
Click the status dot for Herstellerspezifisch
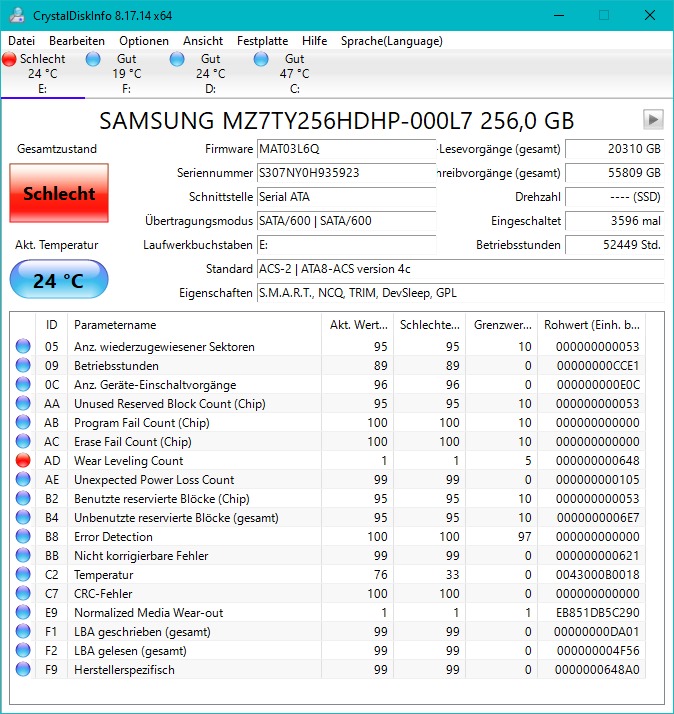tap(23, 669)
